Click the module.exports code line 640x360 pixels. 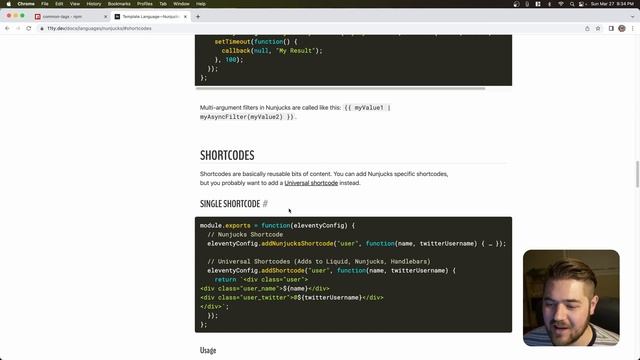click(278, 226)
